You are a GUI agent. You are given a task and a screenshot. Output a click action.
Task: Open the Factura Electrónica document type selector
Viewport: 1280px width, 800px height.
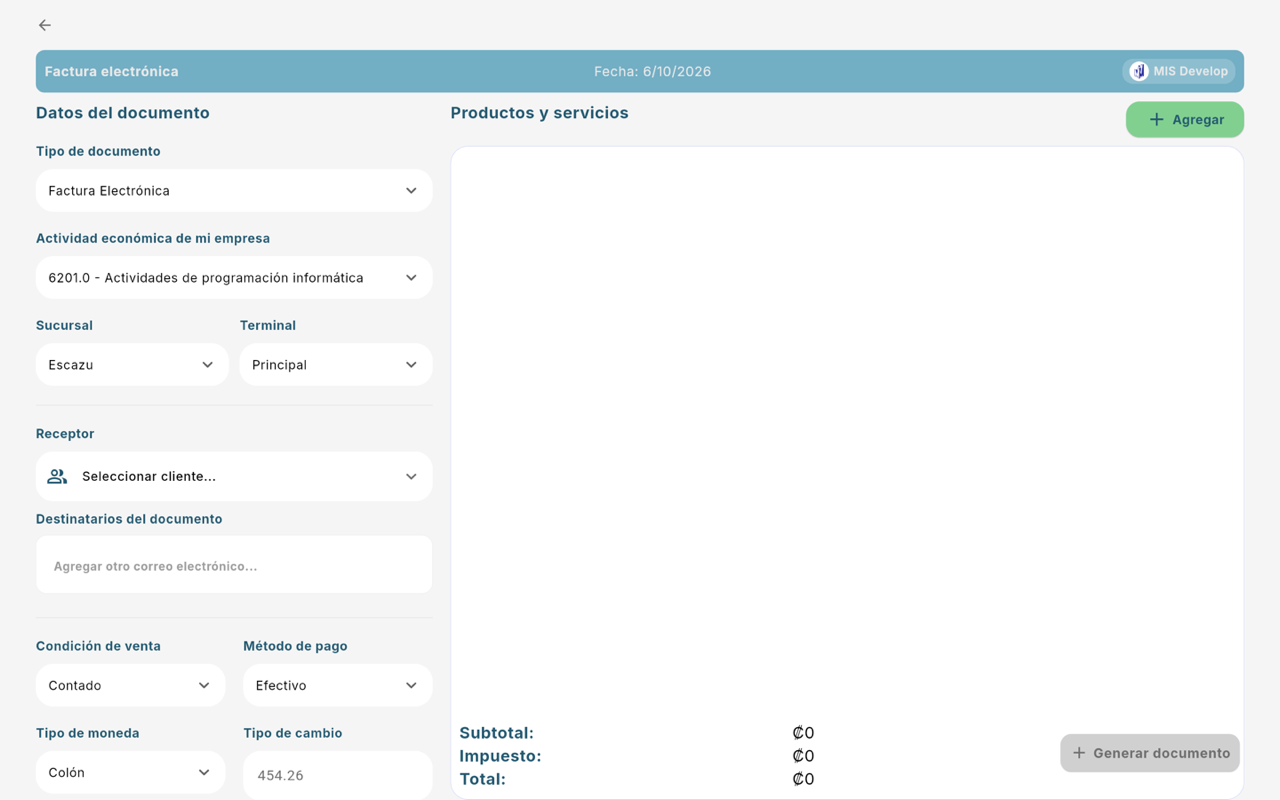click(x=234, y=190)
